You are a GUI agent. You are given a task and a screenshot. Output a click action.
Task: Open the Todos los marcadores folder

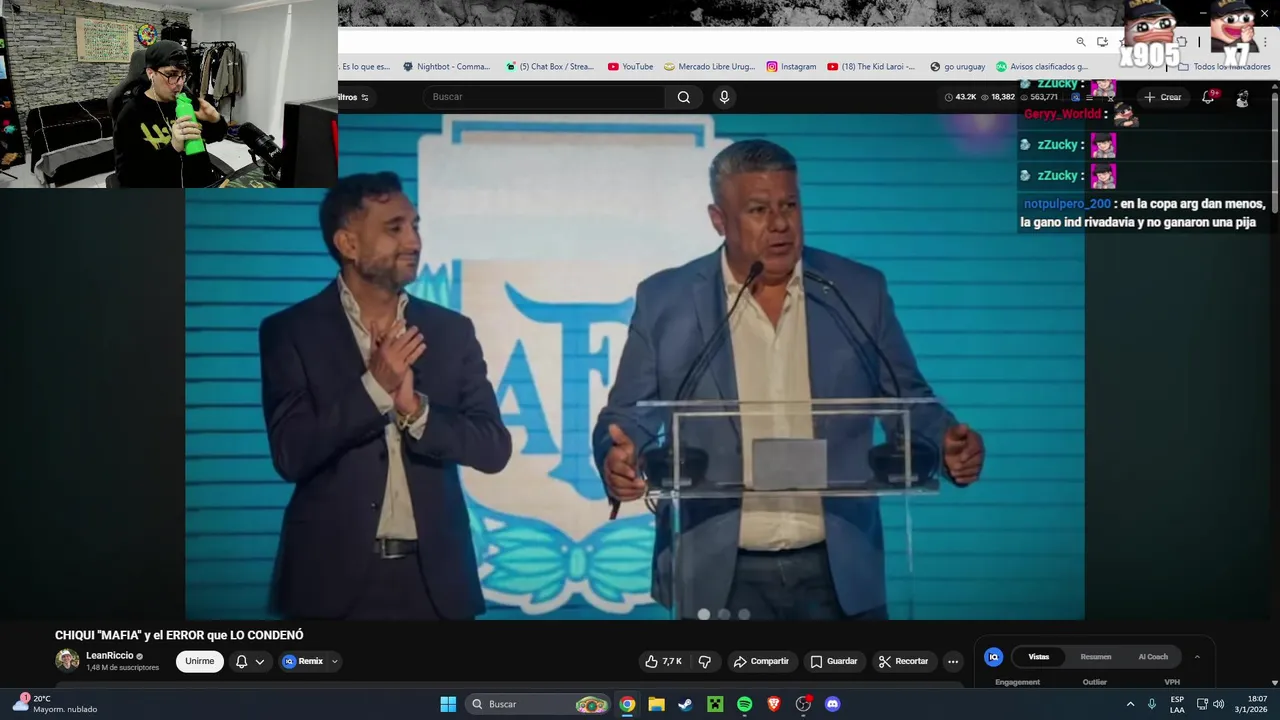[x=1224, y=67]
